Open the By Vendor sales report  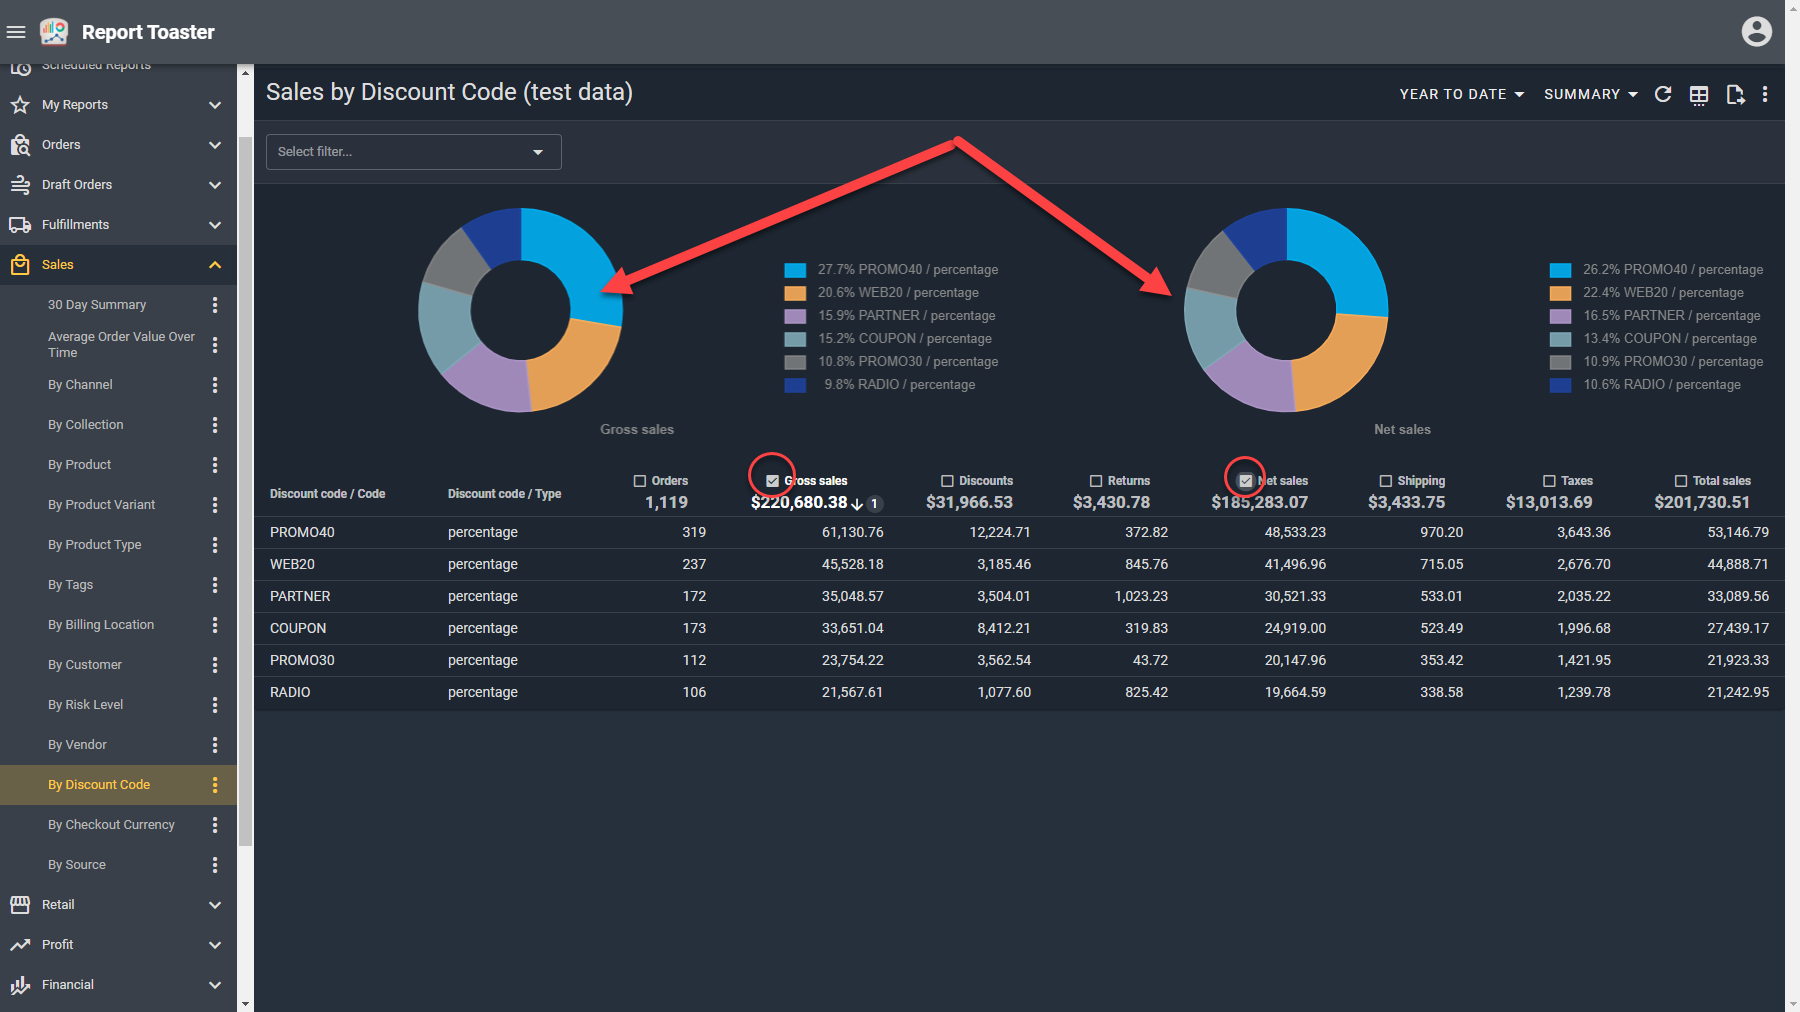(77, 745)
